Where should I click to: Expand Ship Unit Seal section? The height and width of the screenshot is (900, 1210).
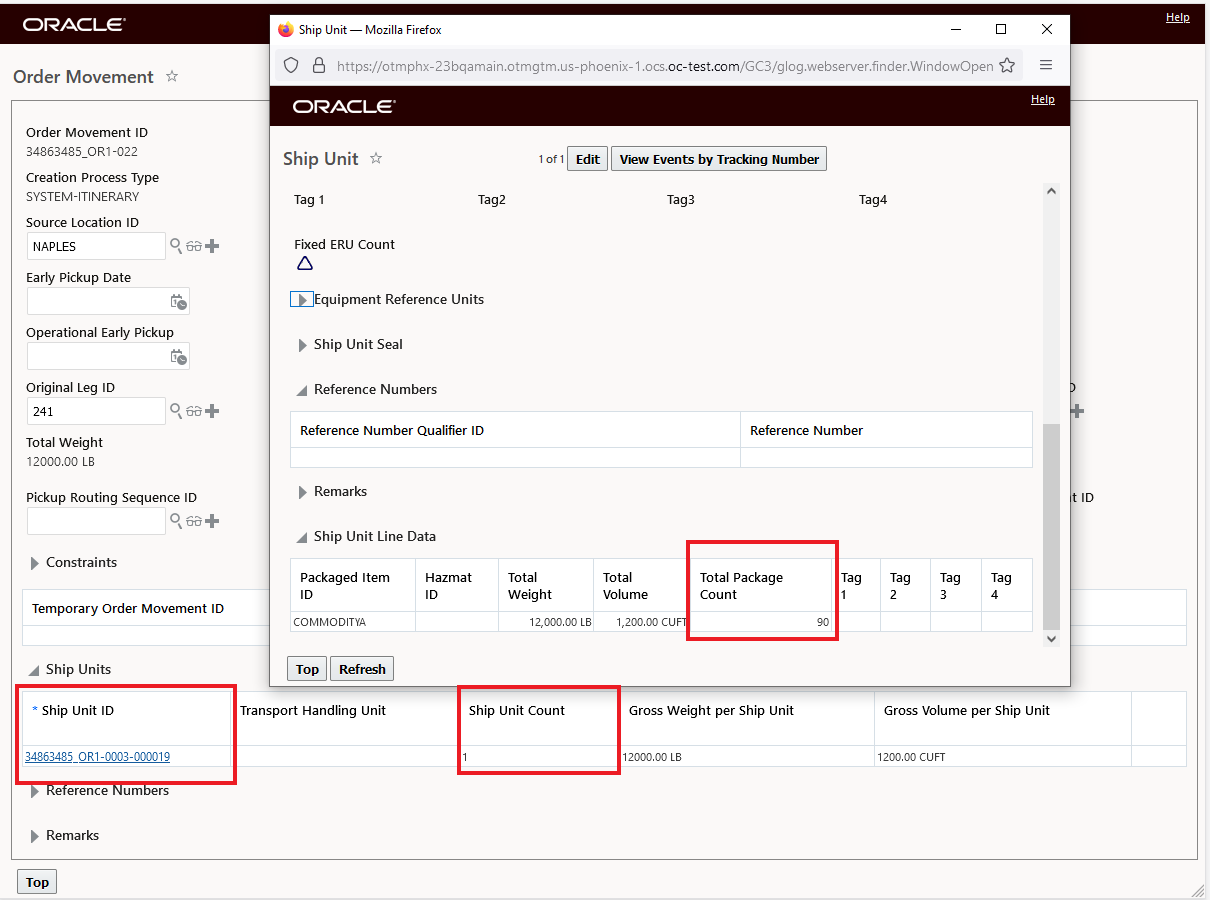(303, 345)
